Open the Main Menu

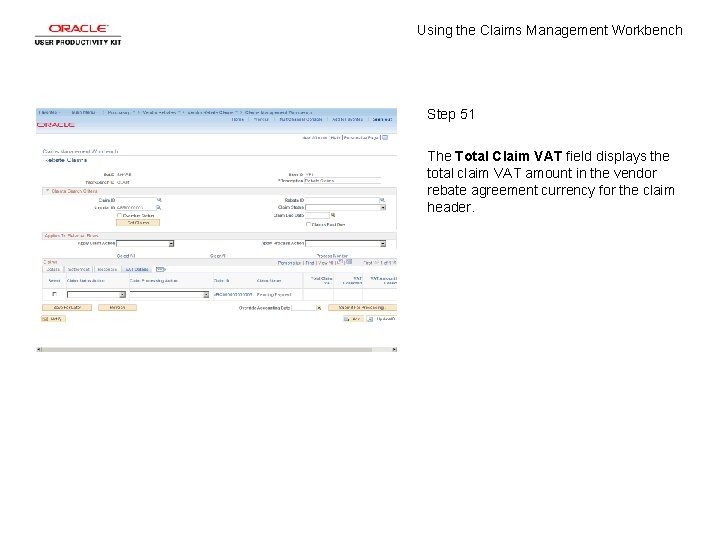pyautogui.click(x=83, y=112)
